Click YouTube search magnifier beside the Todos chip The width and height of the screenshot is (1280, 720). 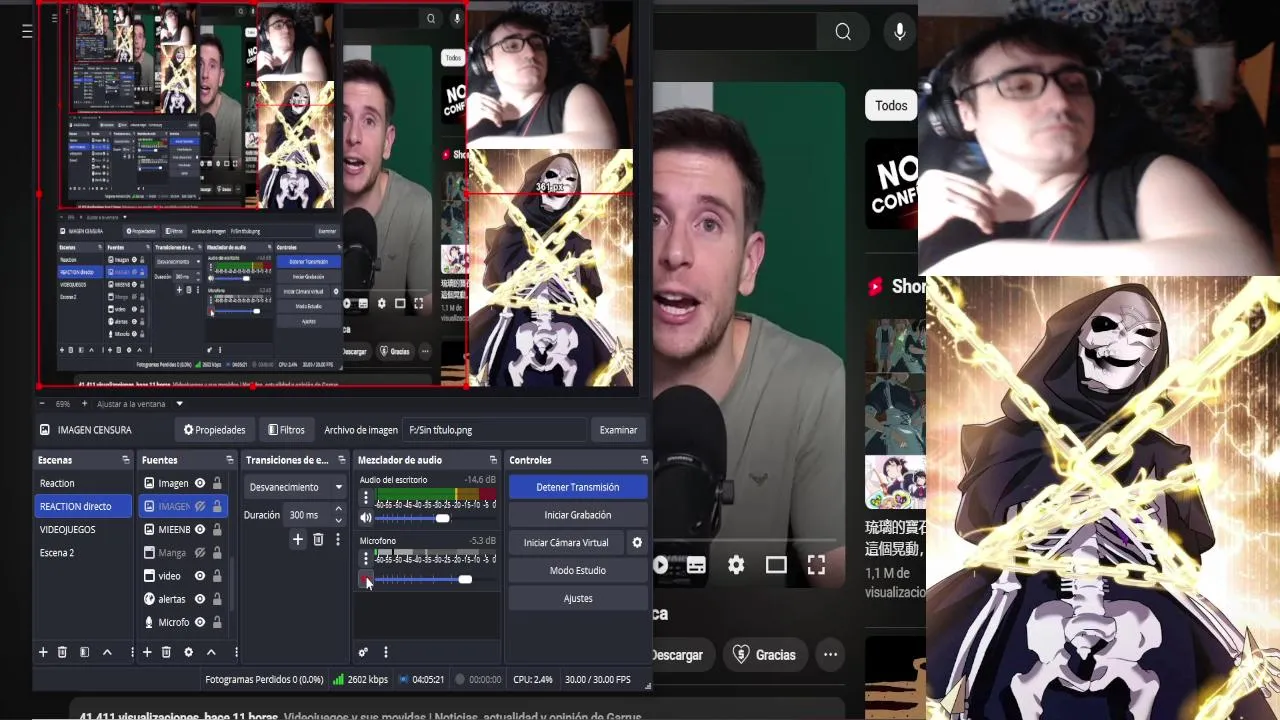[x=843, y=32]
